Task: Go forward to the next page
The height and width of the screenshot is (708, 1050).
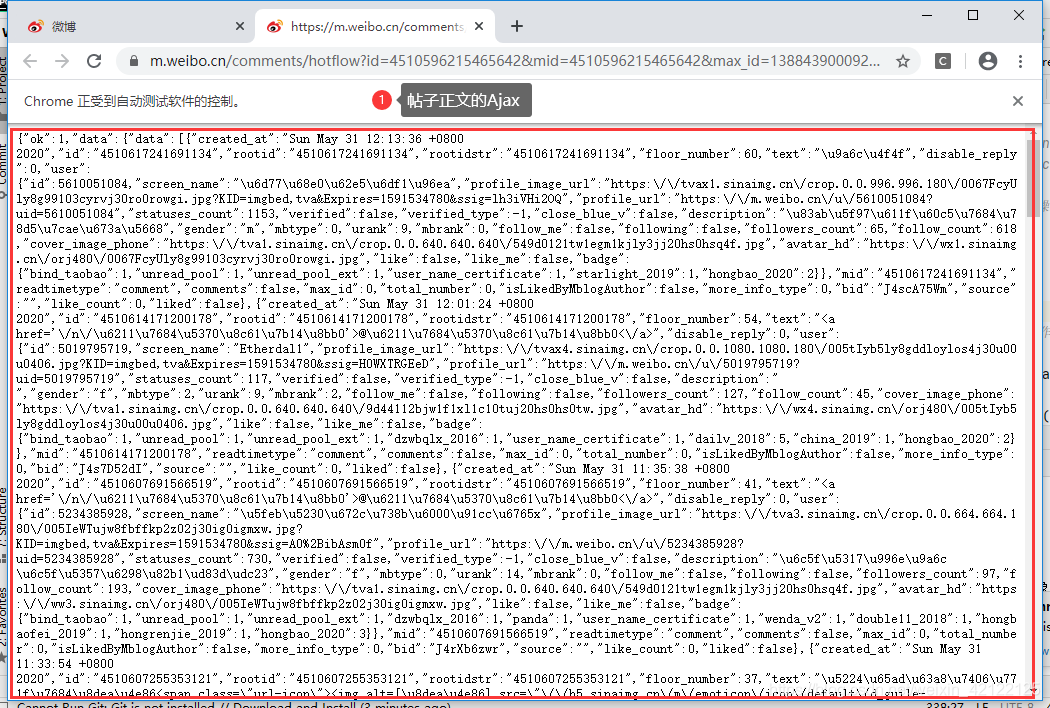Action: pyautogui.click(x=62, y=61)
